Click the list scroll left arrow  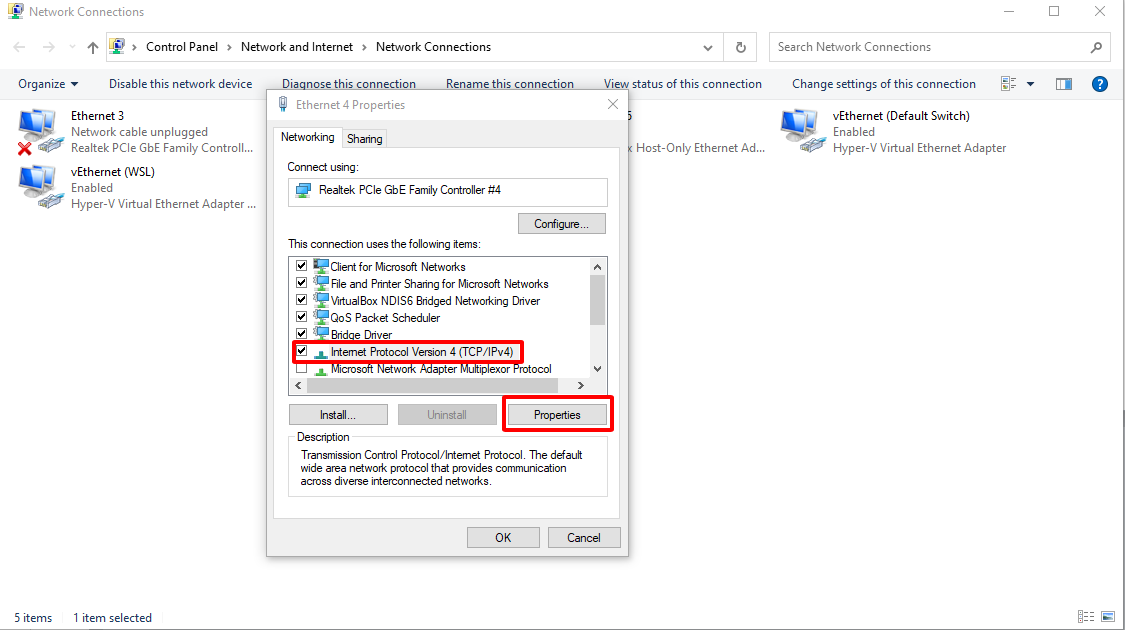click(x=298, y=386)
